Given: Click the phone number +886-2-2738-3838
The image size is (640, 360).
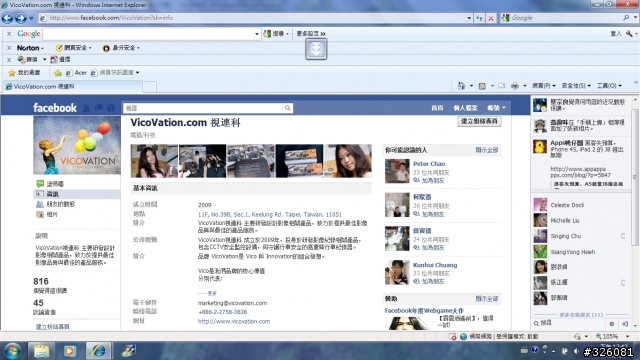Looking at the screenshot, I should click(222, 312).
